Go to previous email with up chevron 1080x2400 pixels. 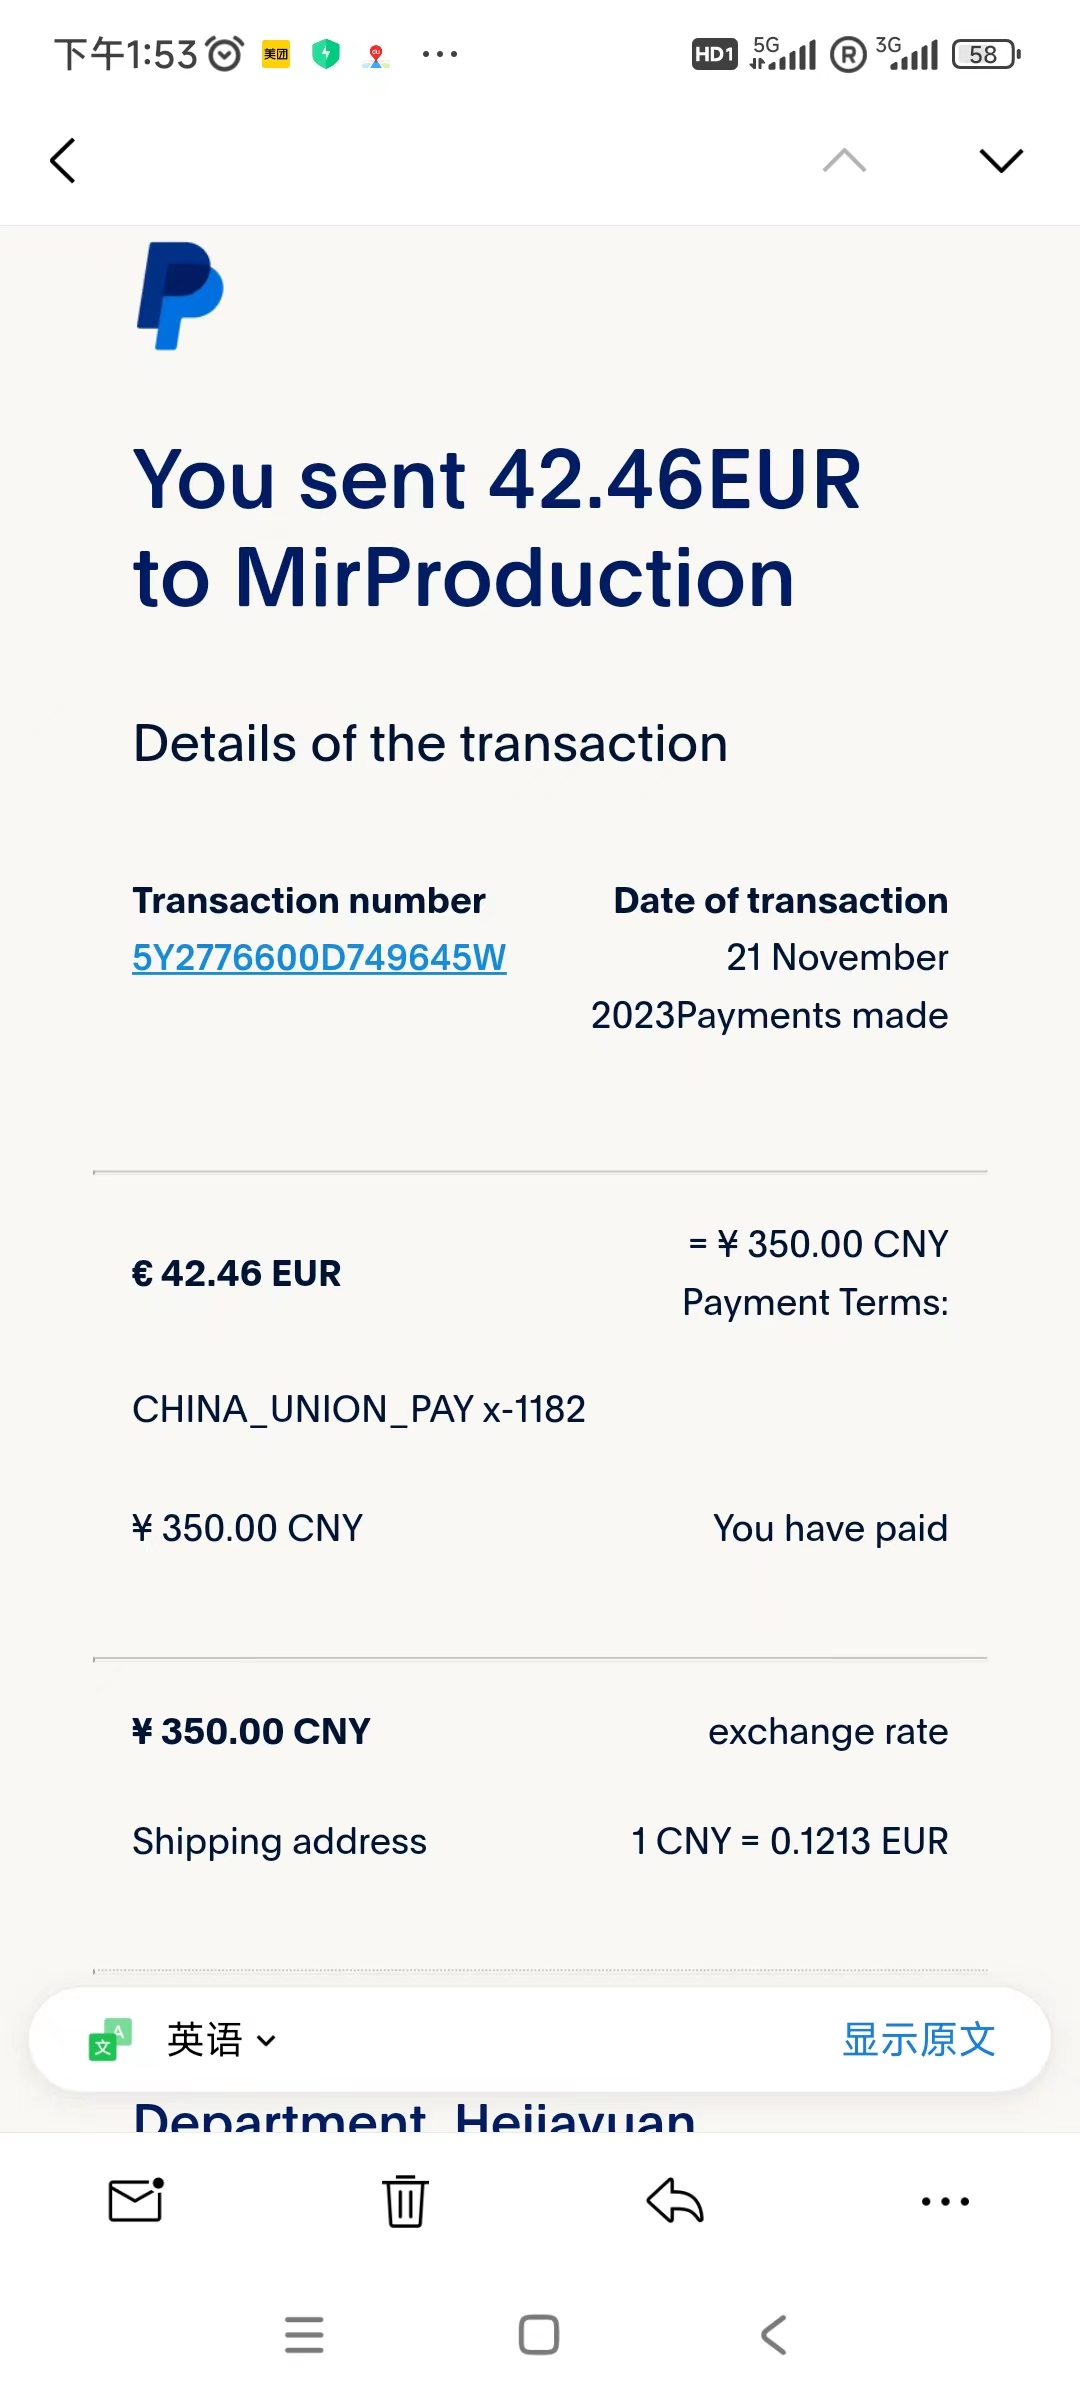844,161
